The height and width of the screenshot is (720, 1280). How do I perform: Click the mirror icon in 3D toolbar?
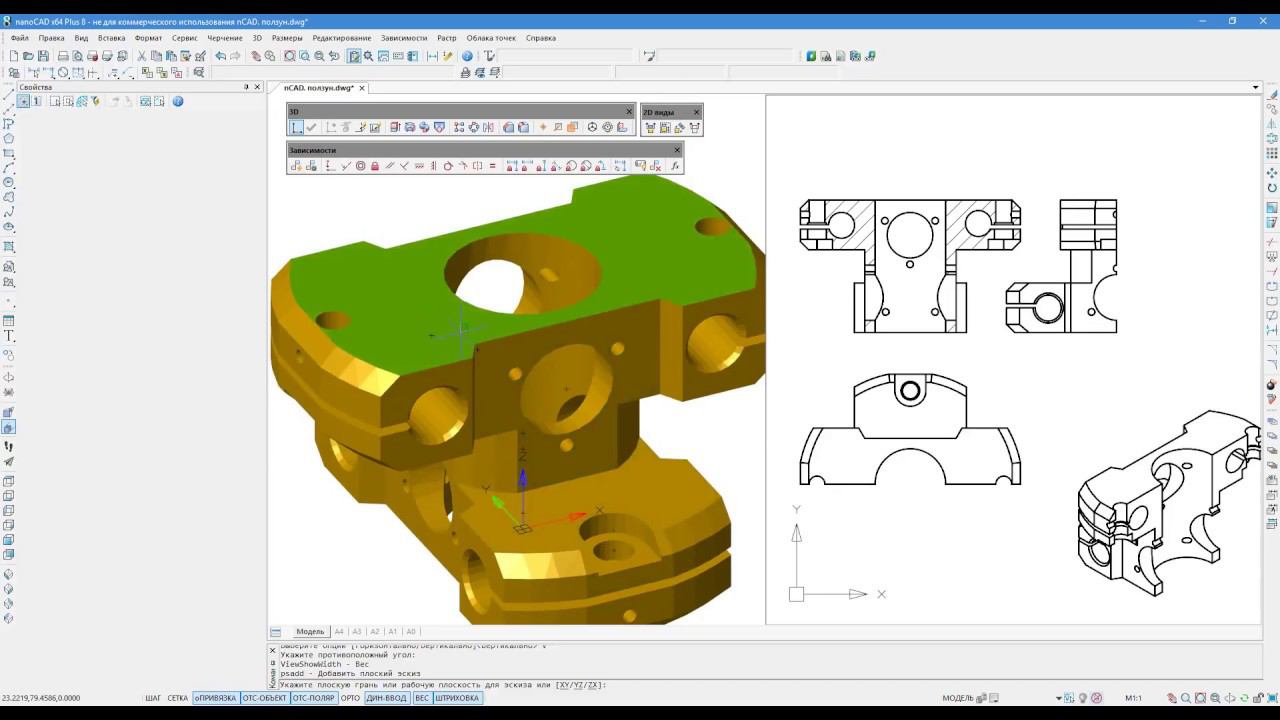point(488,127)
